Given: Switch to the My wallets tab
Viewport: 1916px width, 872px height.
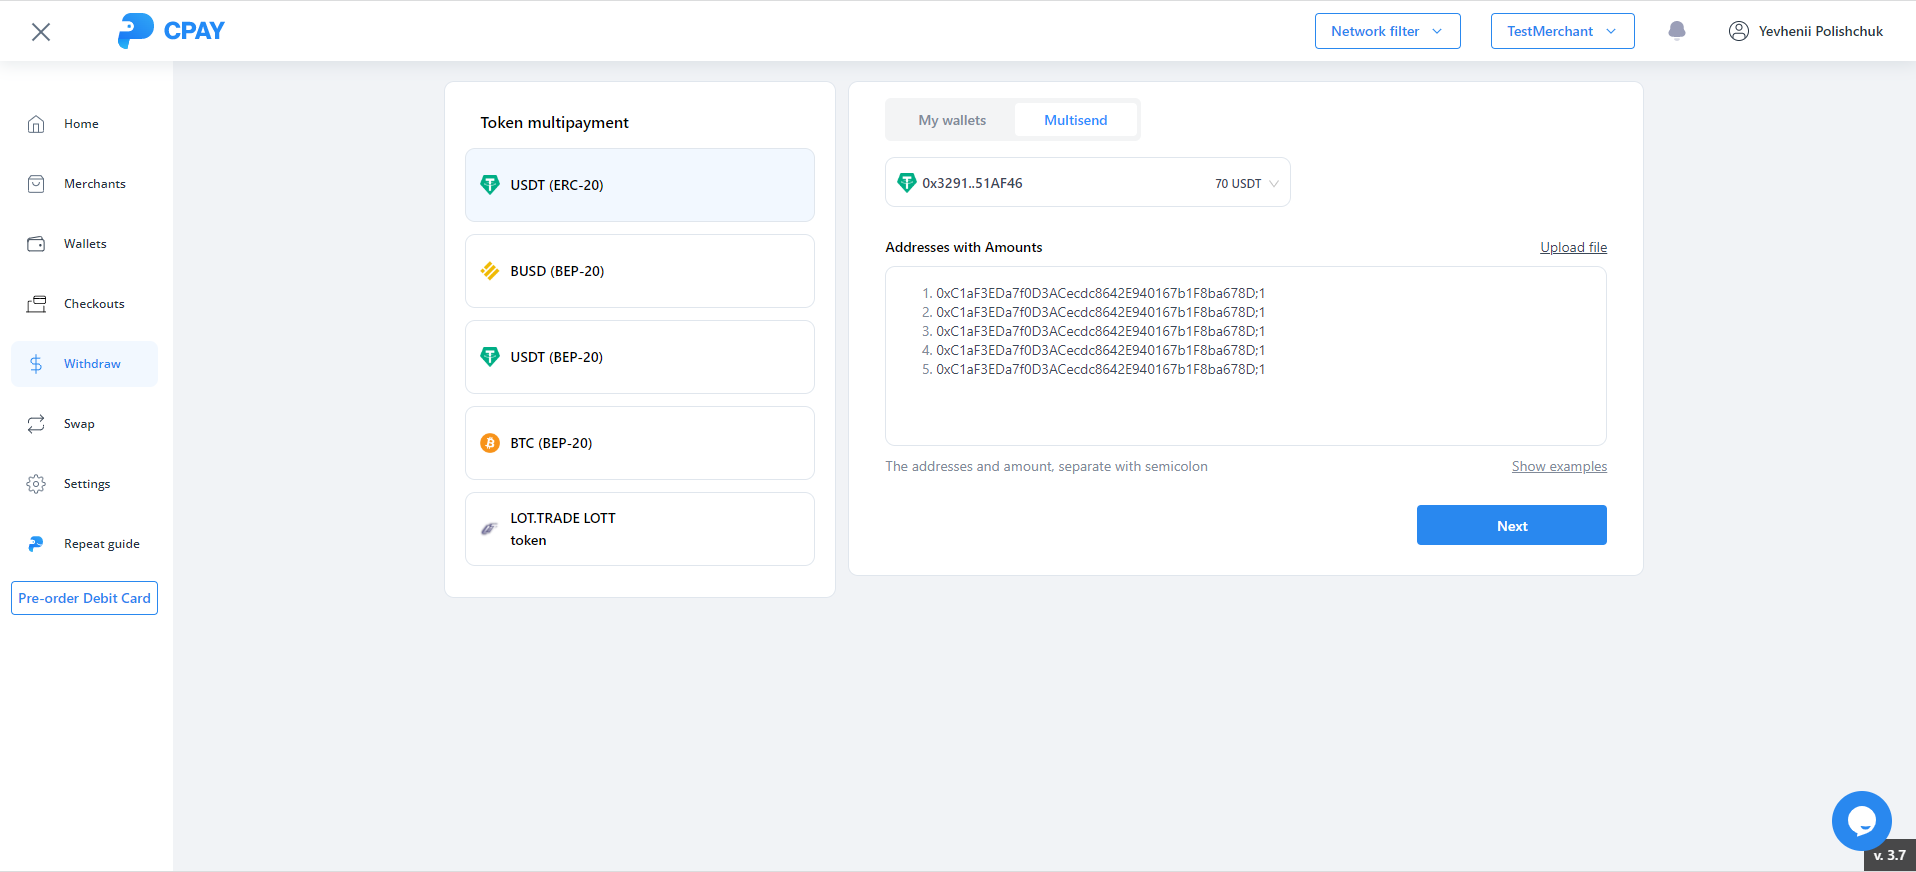Looking at the screenshot, I should 952,120.
